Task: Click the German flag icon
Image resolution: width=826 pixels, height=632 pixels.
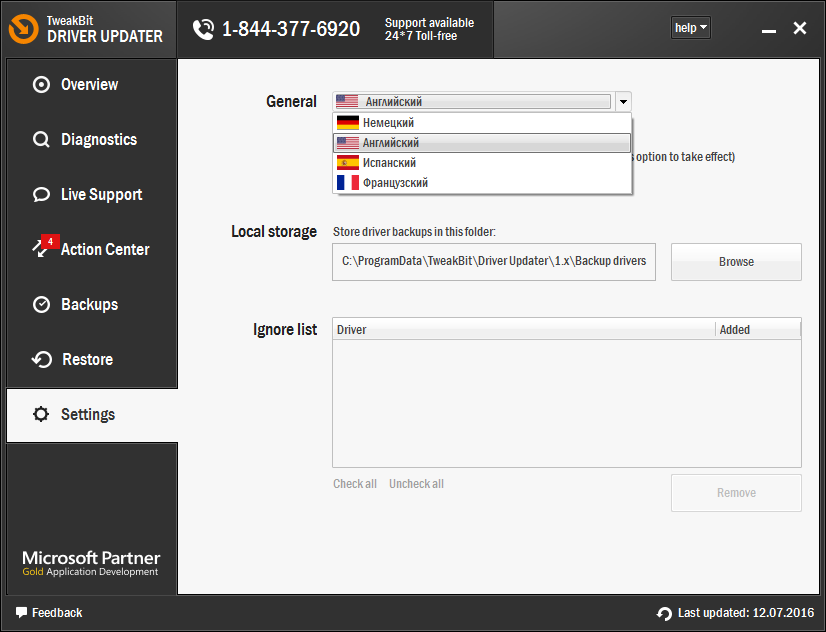Action: click(348, 123)
